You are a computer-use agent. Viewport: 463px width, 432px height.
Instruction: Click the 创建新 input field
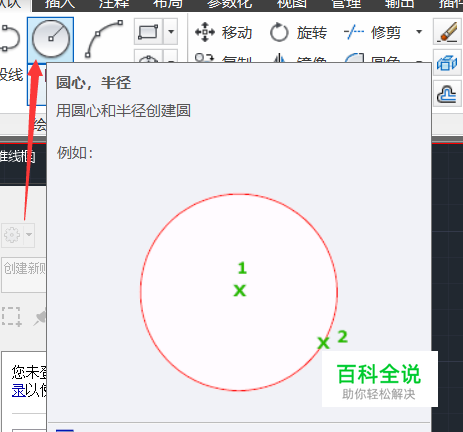24,275
